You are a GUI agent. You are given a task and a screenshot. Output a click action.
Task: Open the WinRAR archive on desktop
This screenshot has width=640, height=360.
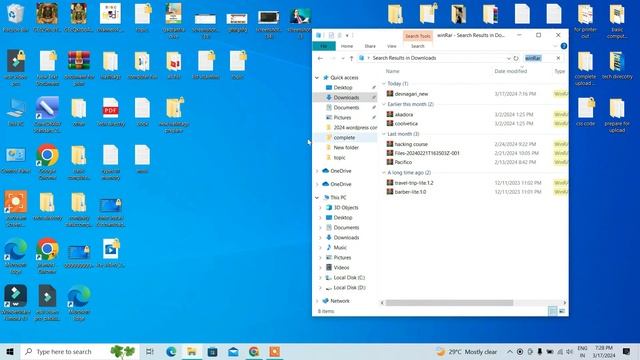coord(79,67)
